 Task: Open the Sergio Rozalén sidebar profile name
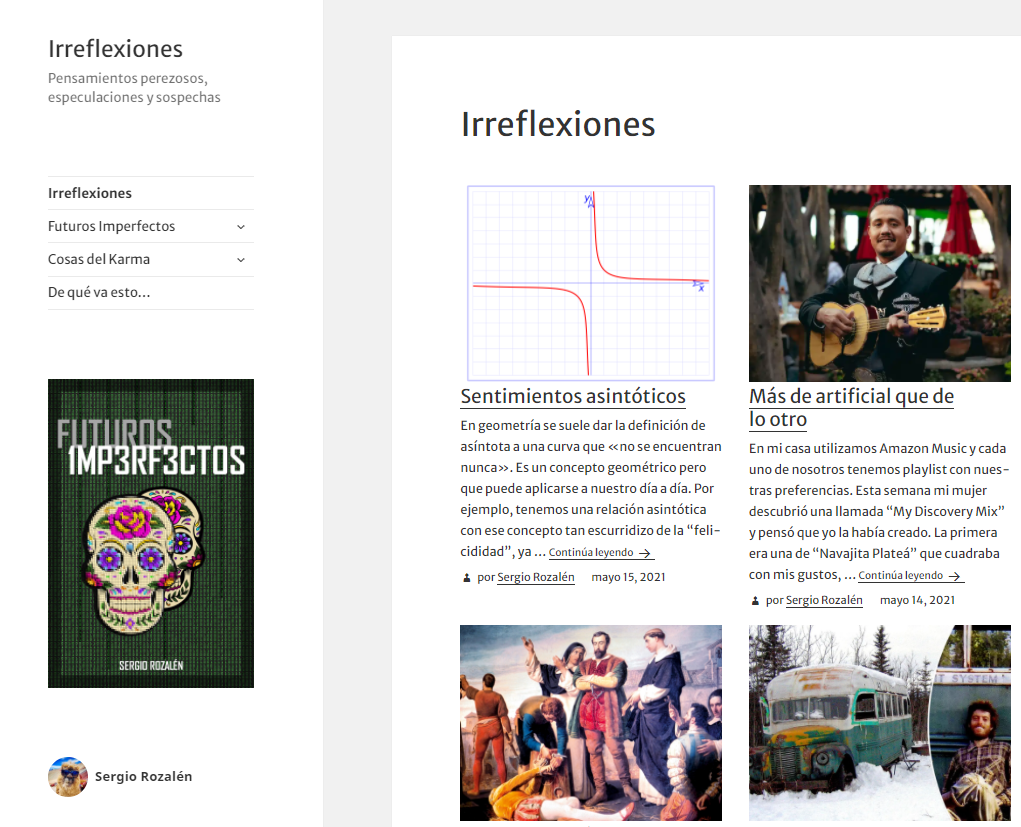pyautogui.click(x=143, y=776)
